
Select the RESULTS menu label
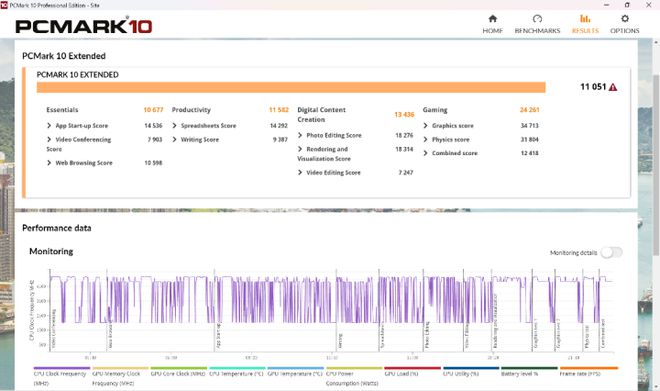(x=585, y=31)
